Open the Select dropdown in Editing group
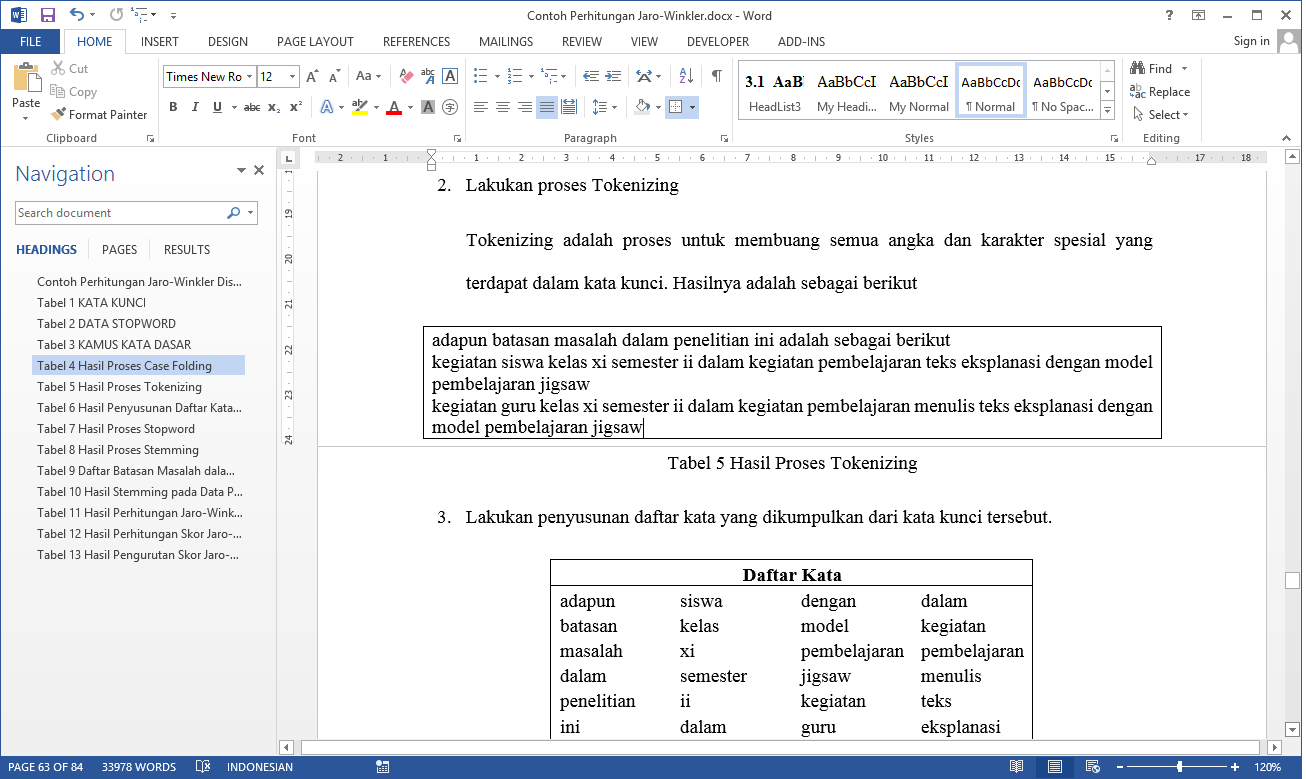This screenshot has width=1306, height=779. (x=1163, y=115)
